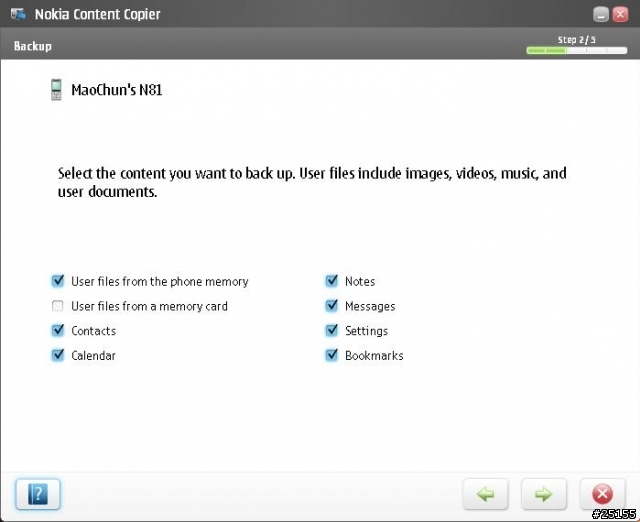Click the Backup heading text
640x522 pixels.
[x=33, y=46]
